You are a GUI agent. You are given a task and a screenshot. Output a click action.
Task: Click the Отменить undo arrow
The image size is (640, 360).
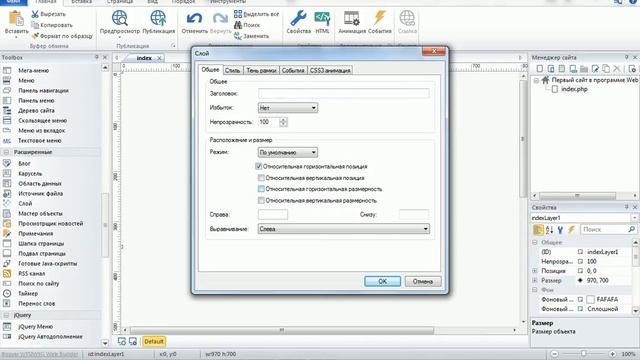(194, 18)
